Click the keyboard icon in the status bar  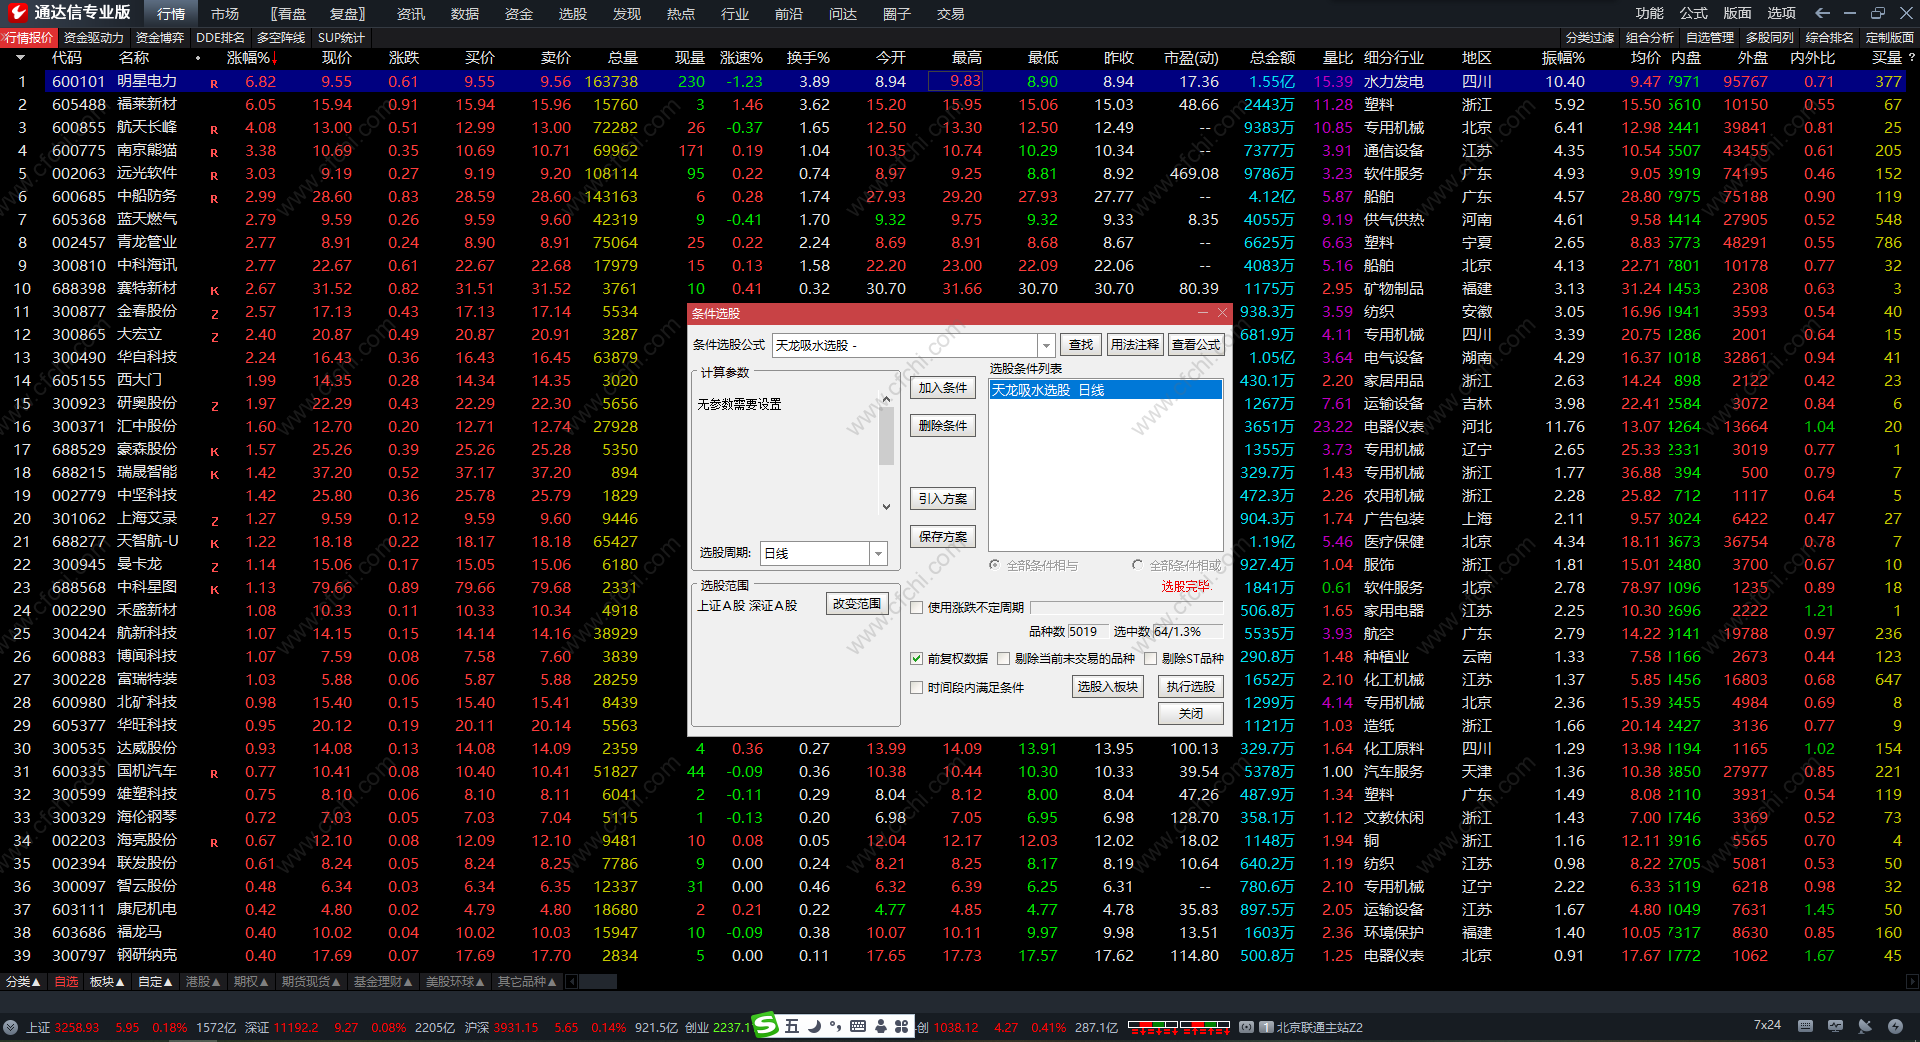[1805, 1026]
